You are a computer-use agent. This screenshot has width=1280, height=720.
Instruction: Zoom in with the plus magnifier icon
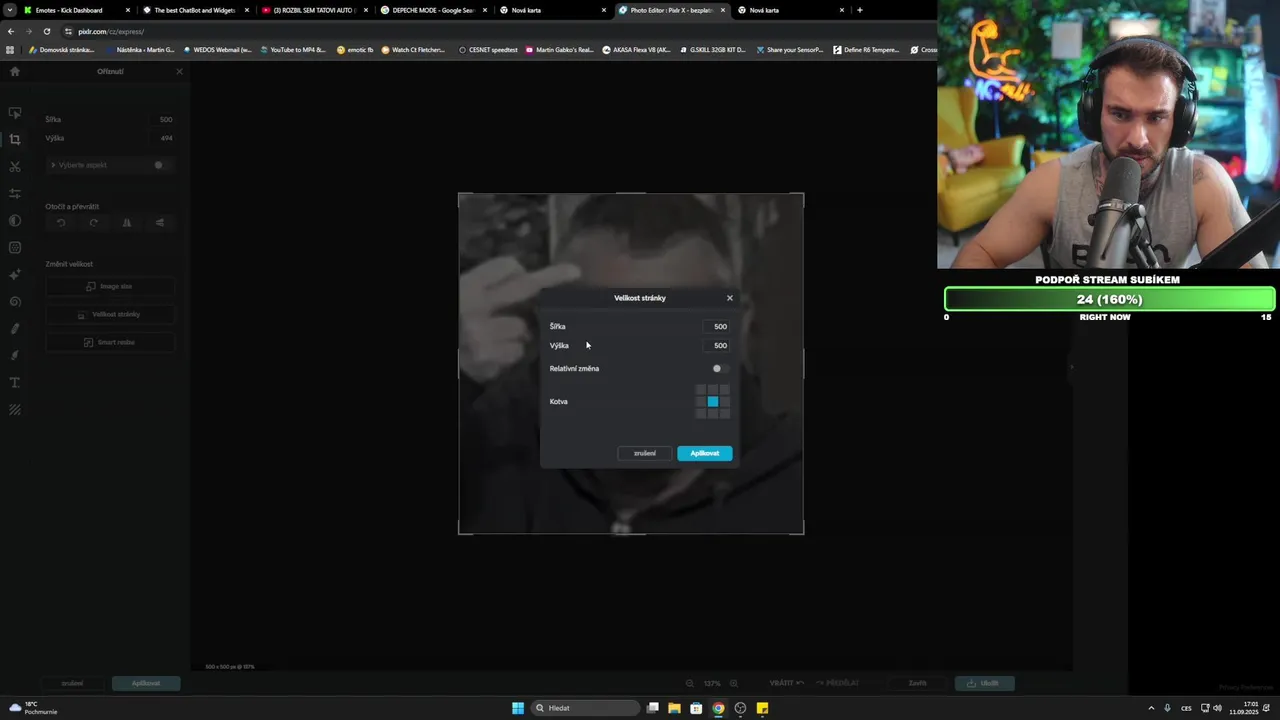pos(734,683)
